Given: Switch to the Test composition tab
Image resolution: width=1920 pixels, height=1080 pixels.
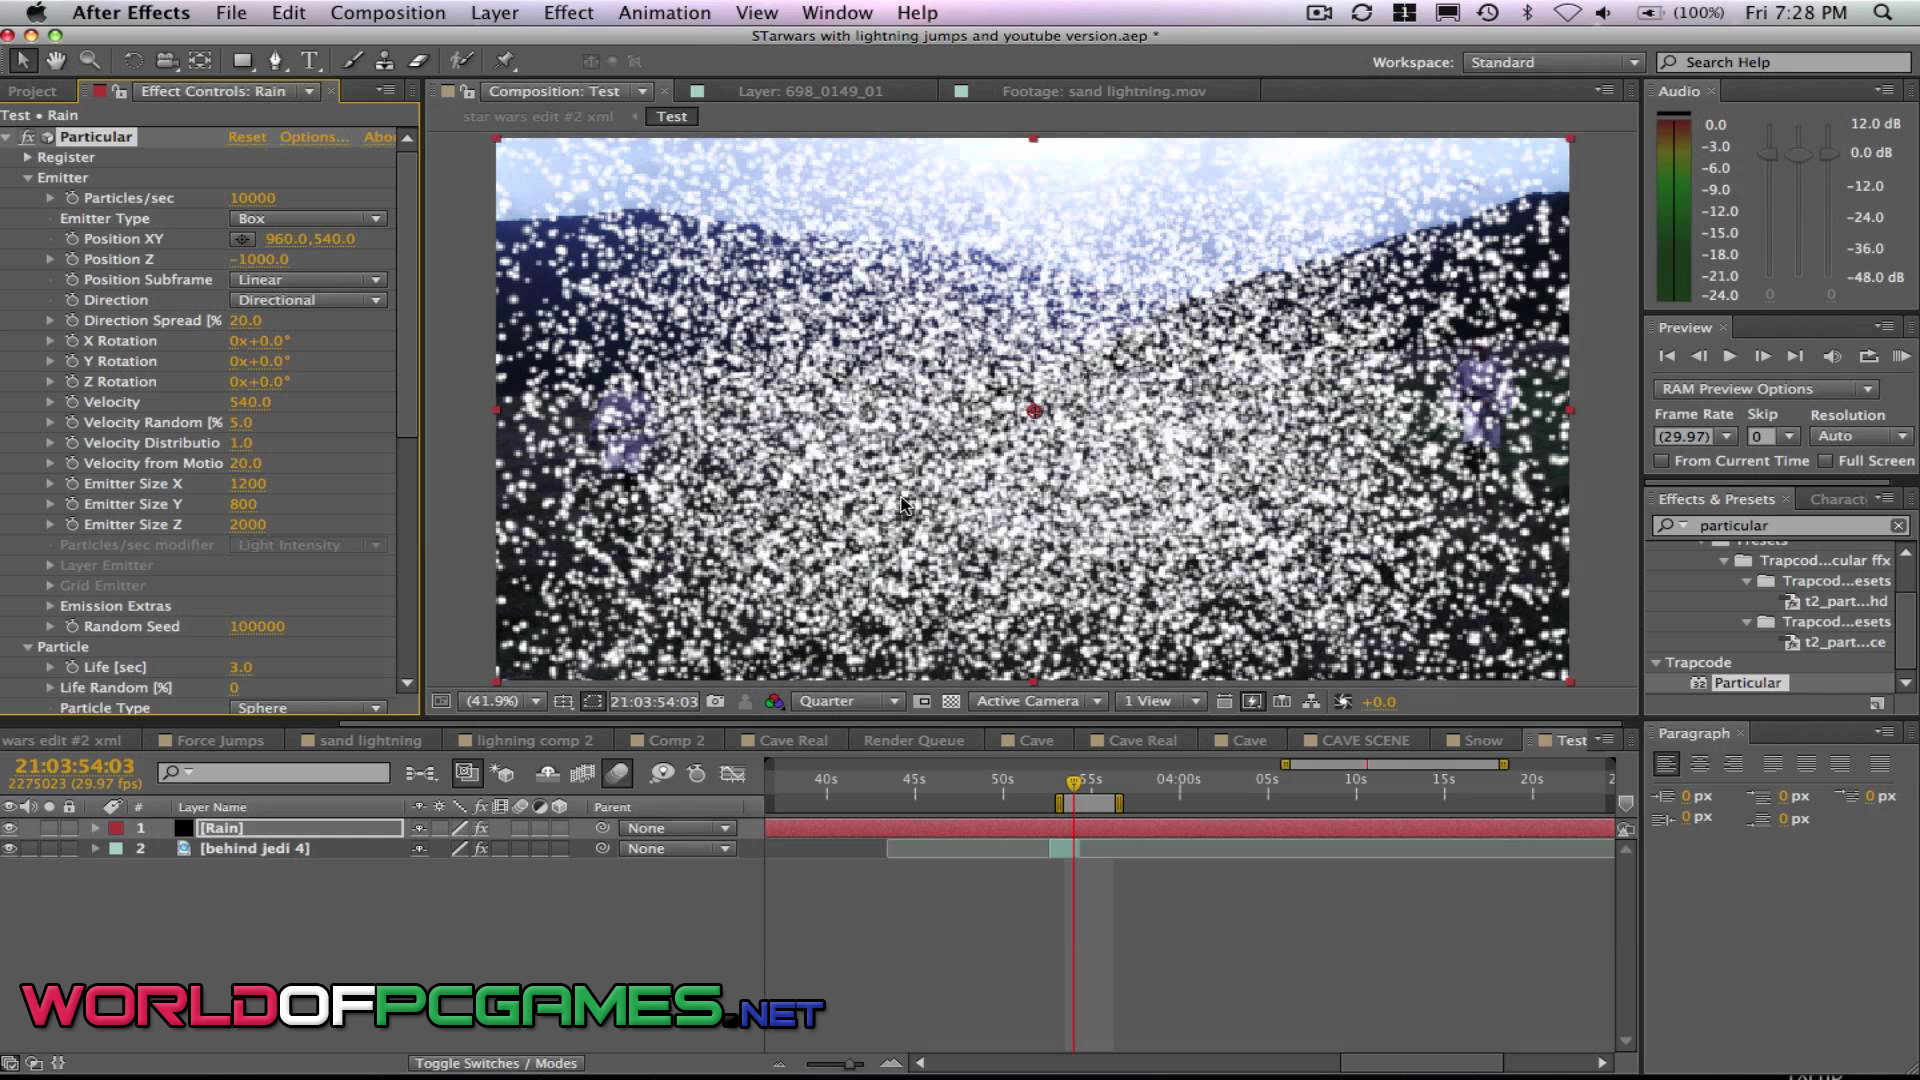Looking at the screenshot, I should click(670, 116).
